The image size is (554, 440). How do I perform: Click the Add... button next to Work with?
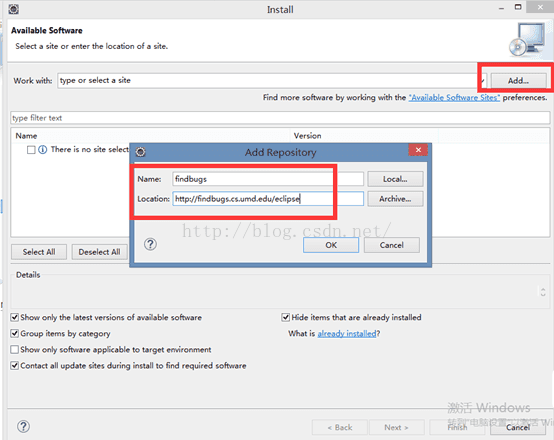click(x=518, y=81)
